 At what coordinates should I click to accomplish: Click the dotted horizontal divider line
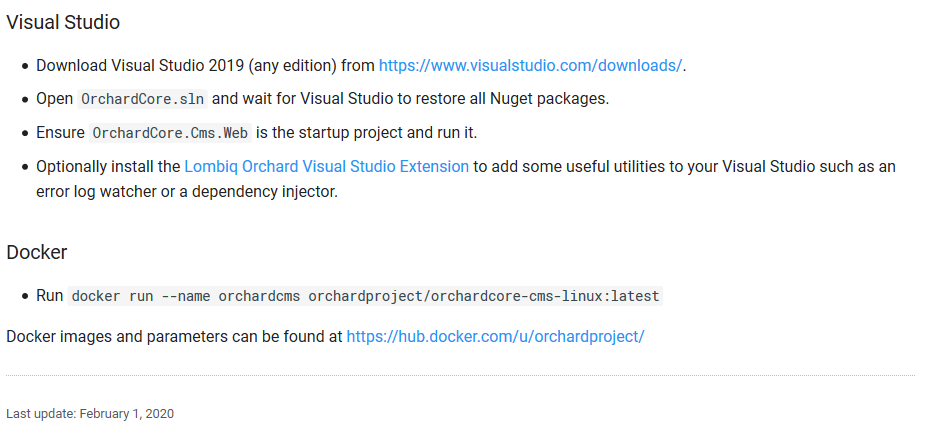pyautogui.click(x=460, y=375)
